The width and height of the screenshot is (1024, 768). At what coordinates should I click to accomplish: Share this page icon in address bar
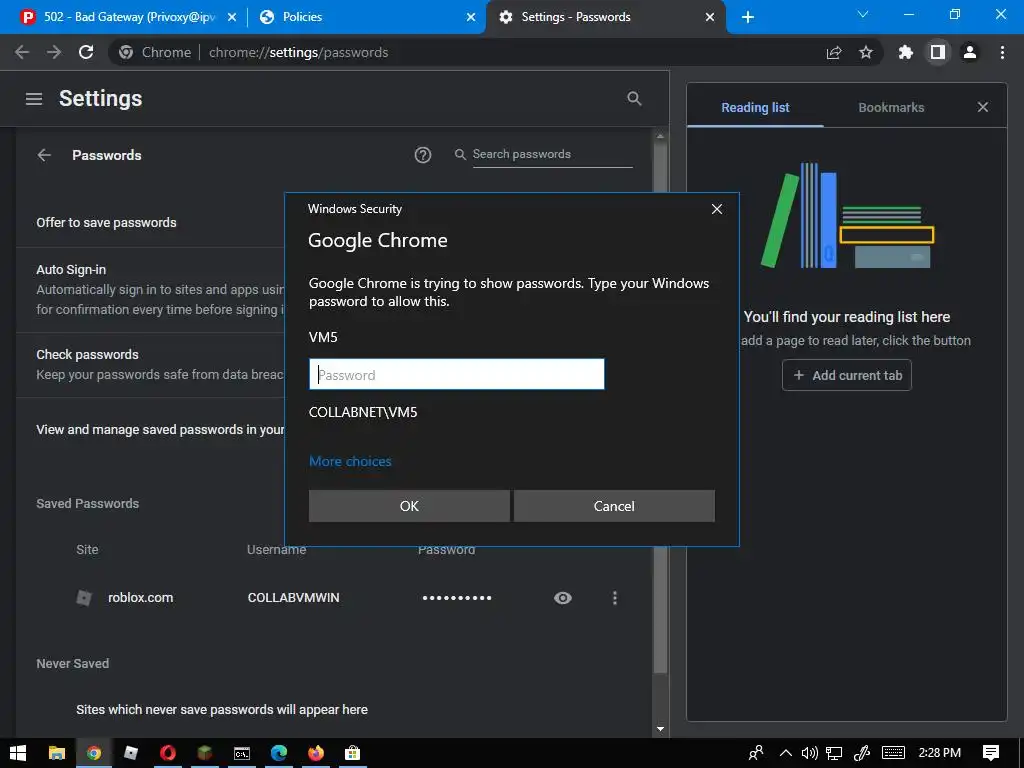[x=834, y=52]
